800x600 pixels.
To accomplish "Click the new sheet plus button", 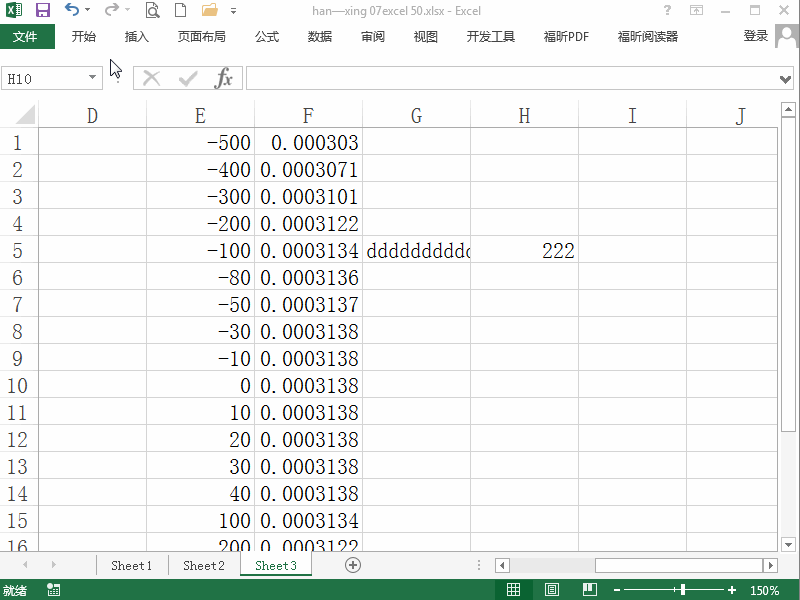I will point(350,565).
